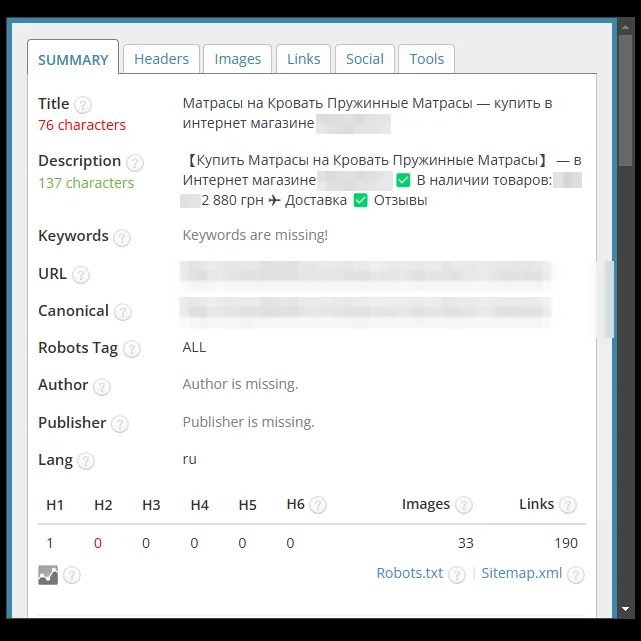Open the Sitemap.xml link
This screenshot has width=641, height=641.
522,573
